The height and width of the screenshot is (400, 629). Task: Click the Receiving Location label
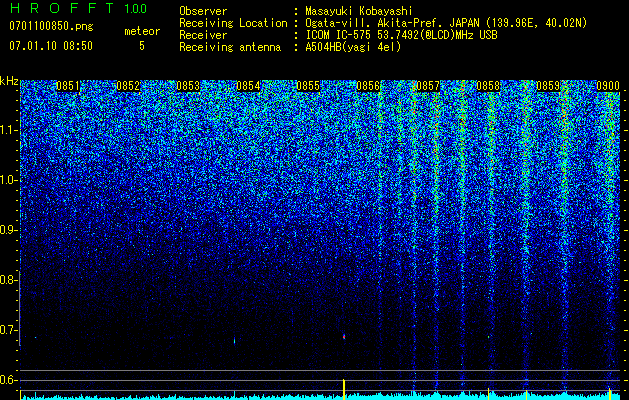pos(233,23)
